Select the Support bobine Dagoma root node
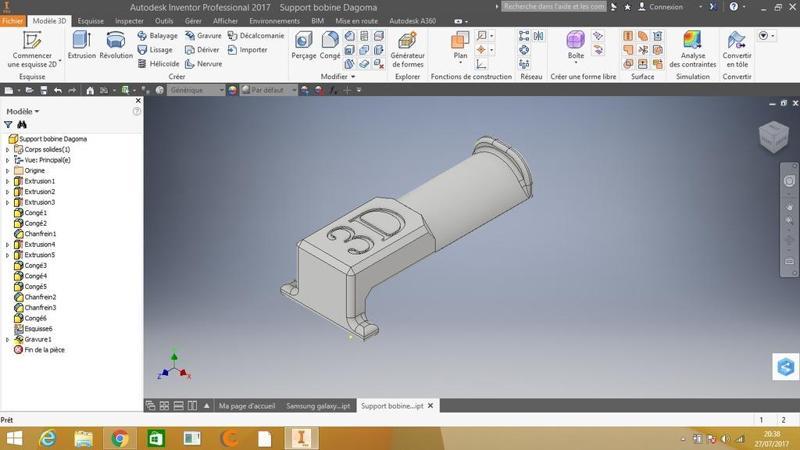The height and width of the screenshot is (450, 800). click(48, 139)
